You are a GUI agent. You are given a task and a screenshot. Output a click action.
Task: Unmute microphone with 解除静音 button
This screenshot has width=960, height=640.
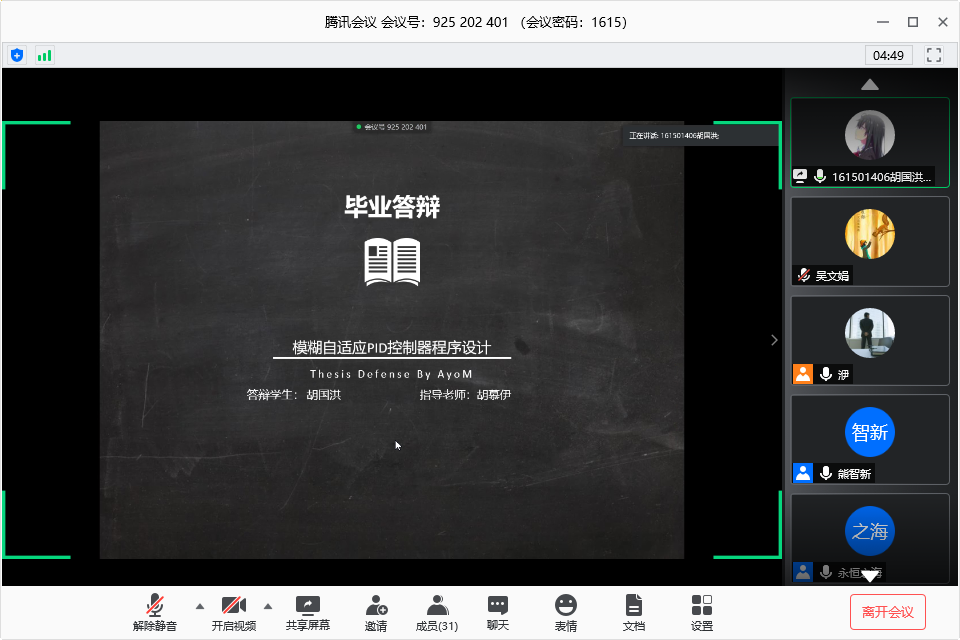pos(155,612)
